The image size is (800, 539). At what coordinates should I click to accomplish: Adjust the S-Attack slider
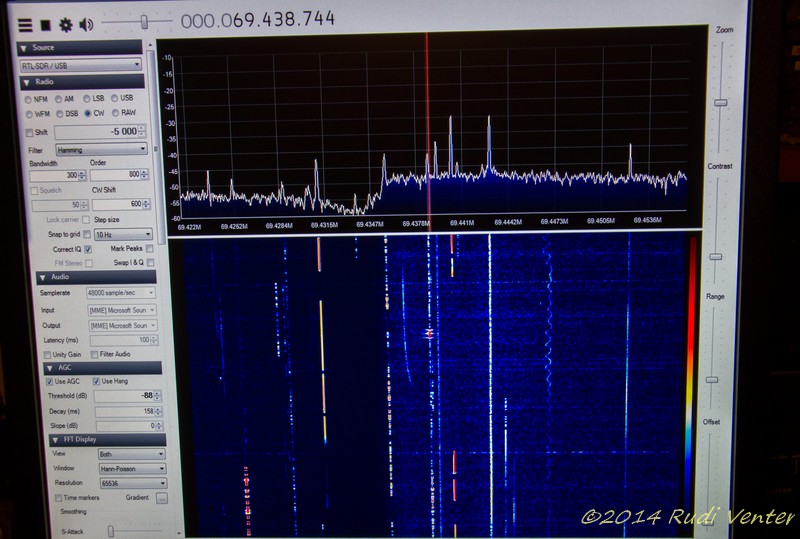point(111,532)
